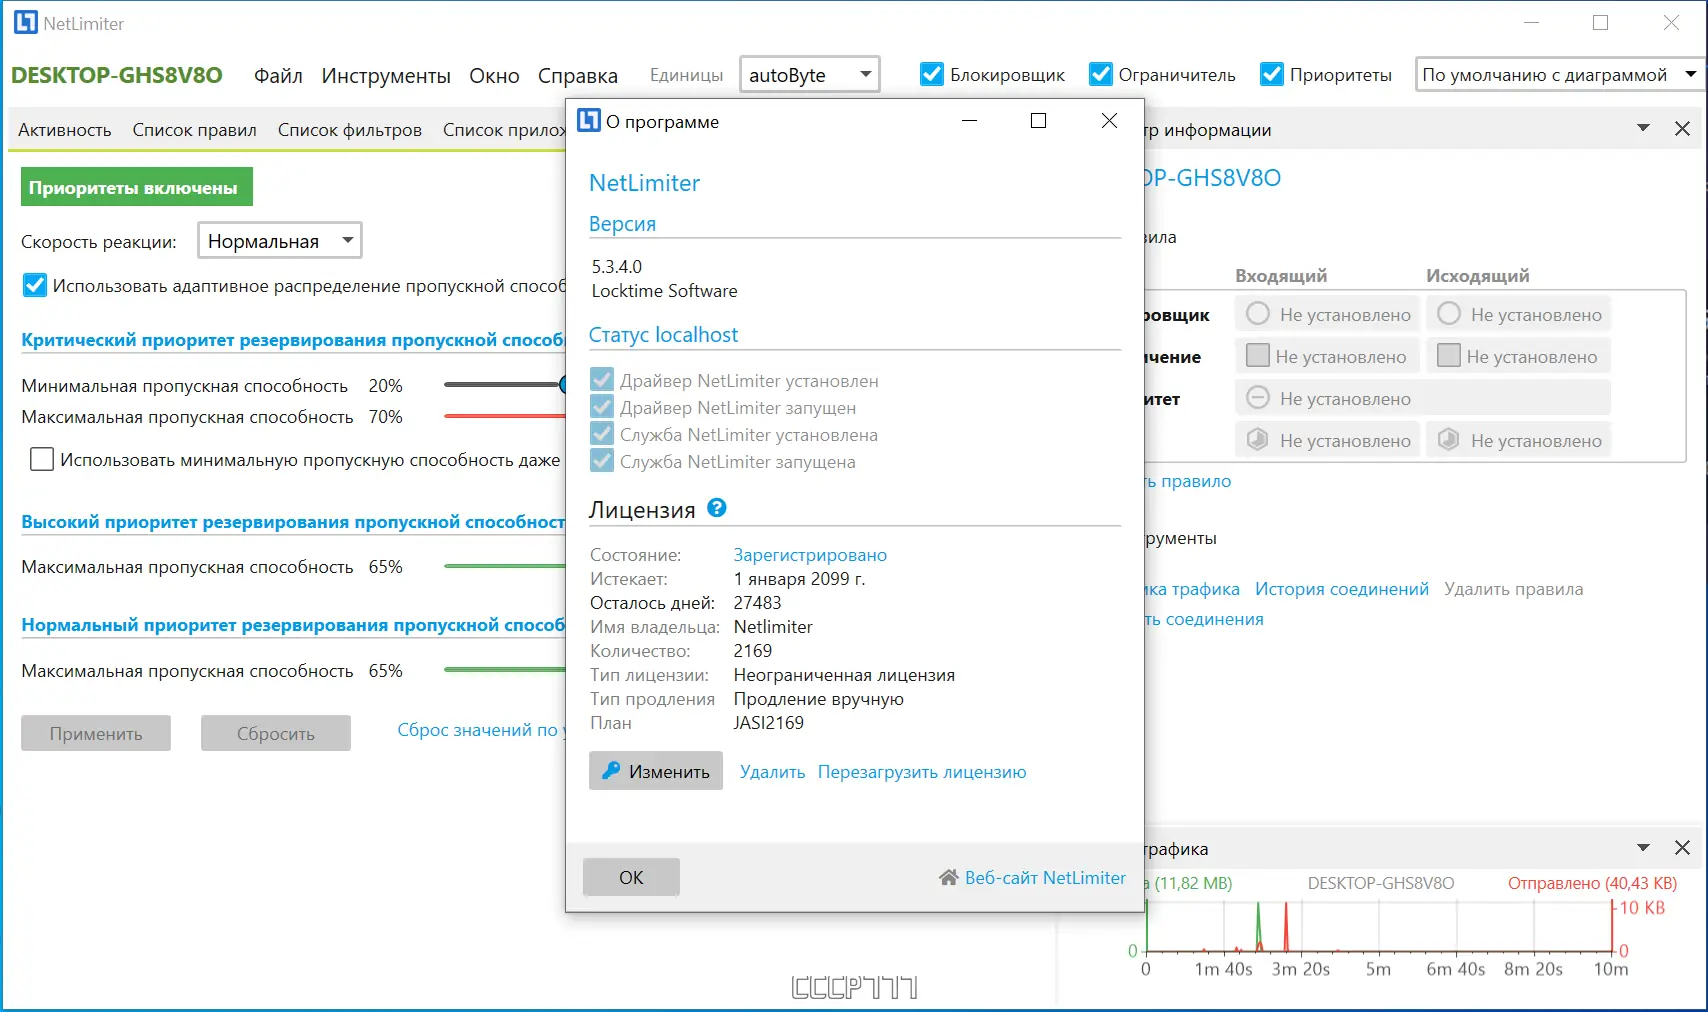
Task: Toggle the Ограничитель checkbox
Action: tap(1100, 74)
